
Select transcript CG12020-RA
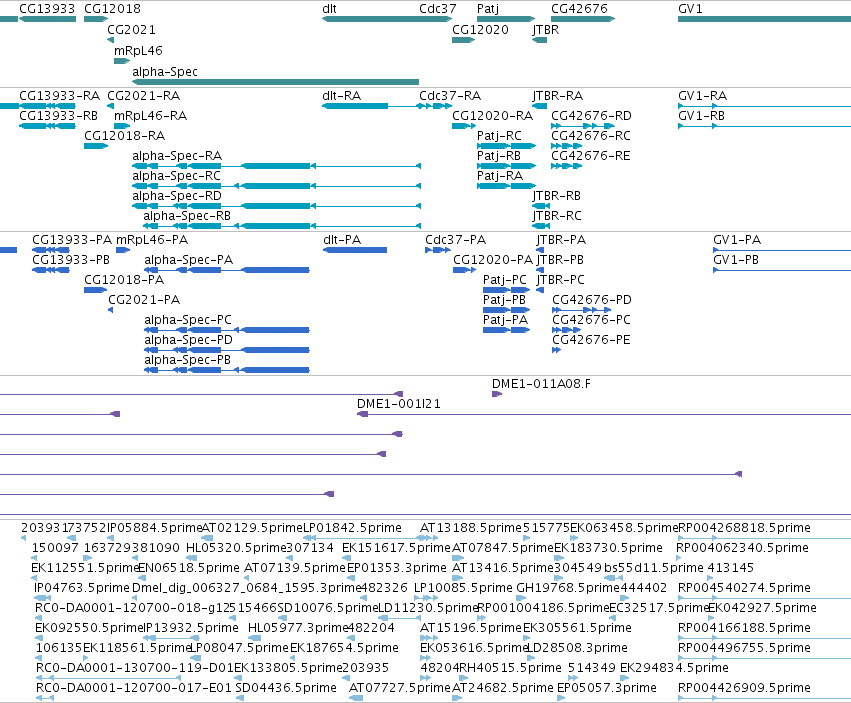pyautogui.click(x=463, y=126)
